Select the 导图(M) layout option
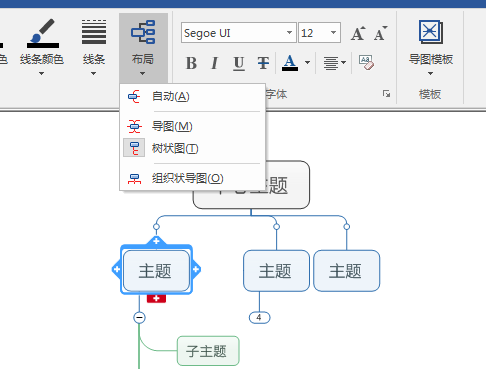Viewport: 486px width, 369px height. 193,127
